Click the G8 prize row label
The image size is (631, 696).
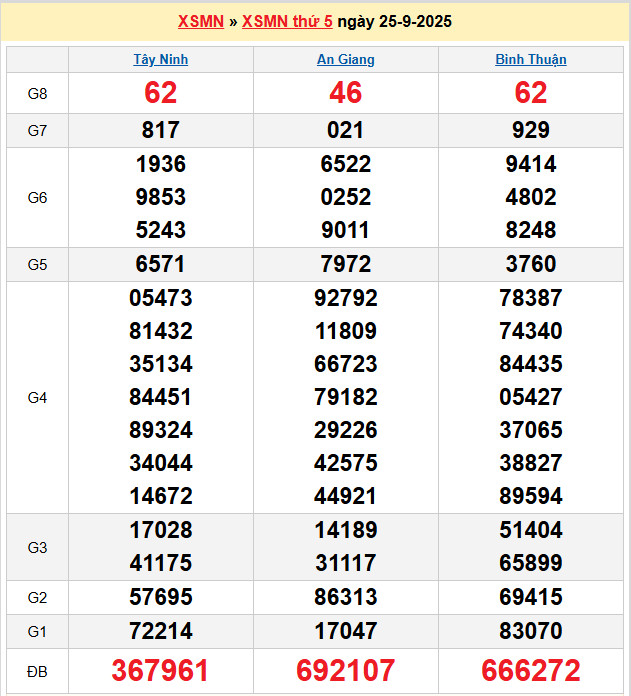[37, 93]
